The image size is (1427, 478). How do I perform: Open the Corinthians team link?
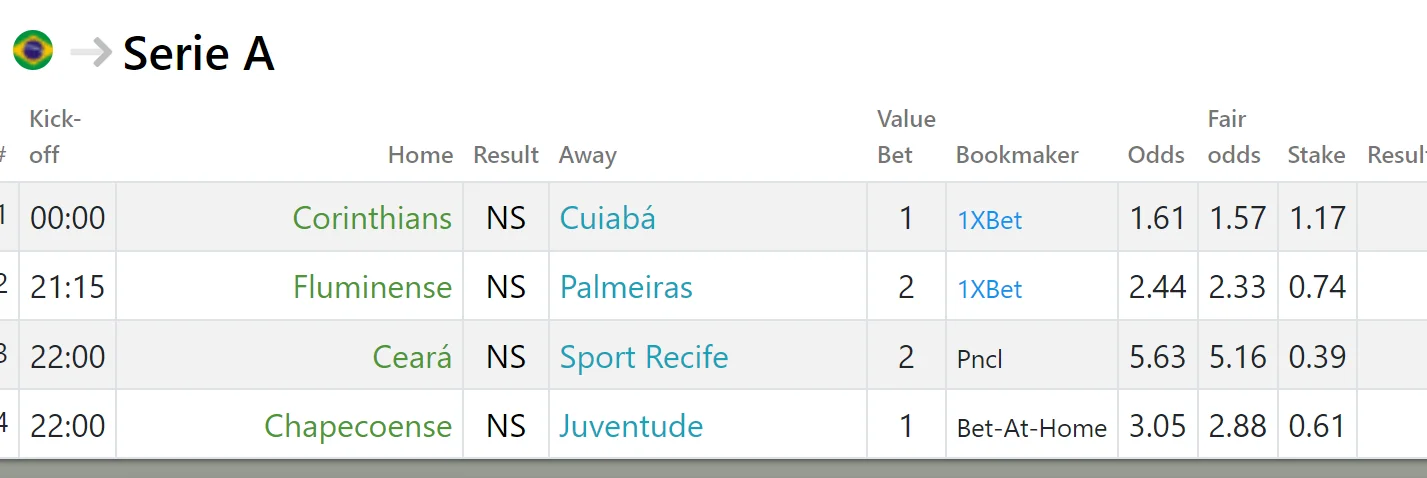point(372,218)
